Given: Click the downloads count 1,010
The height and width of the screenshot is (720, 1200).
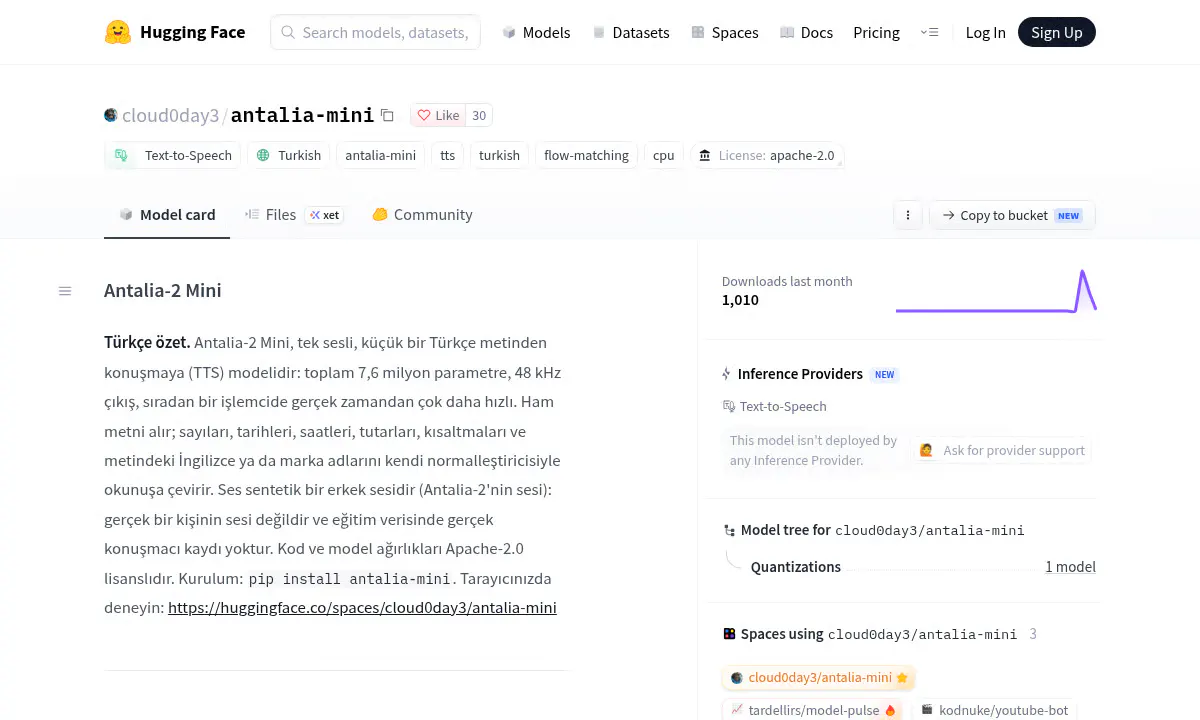Looking at the screenshot, I should [740, 300].
